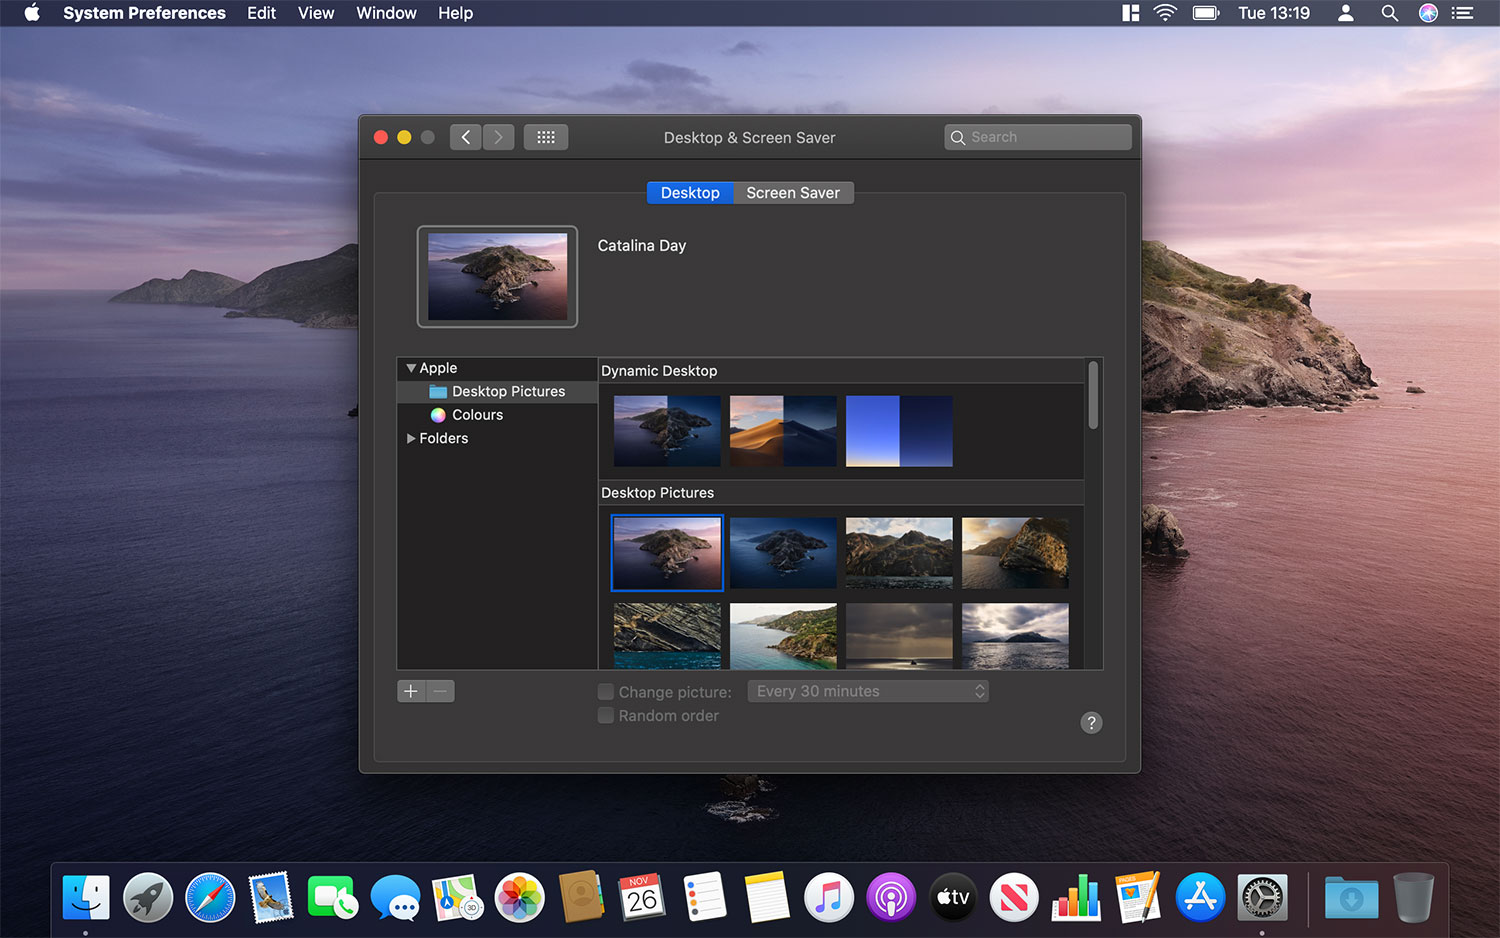Open the App Store from the Dock
The width and height of the screenshot is (1500, 938).
(x=1199, y=897)
